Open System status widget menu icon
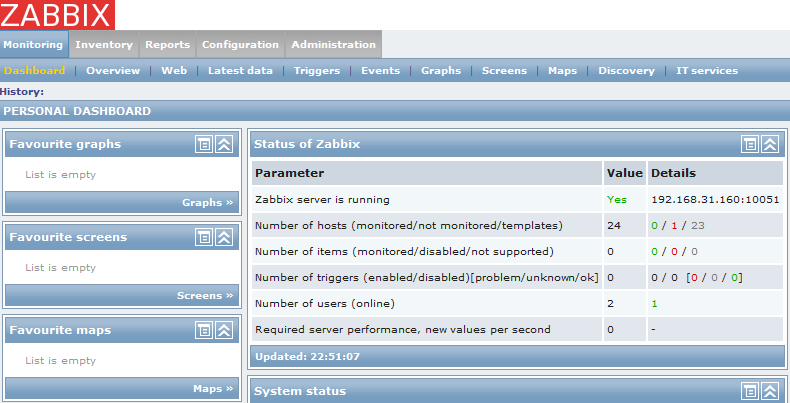This screenshot has height=403, width=790. pos(750,391)
